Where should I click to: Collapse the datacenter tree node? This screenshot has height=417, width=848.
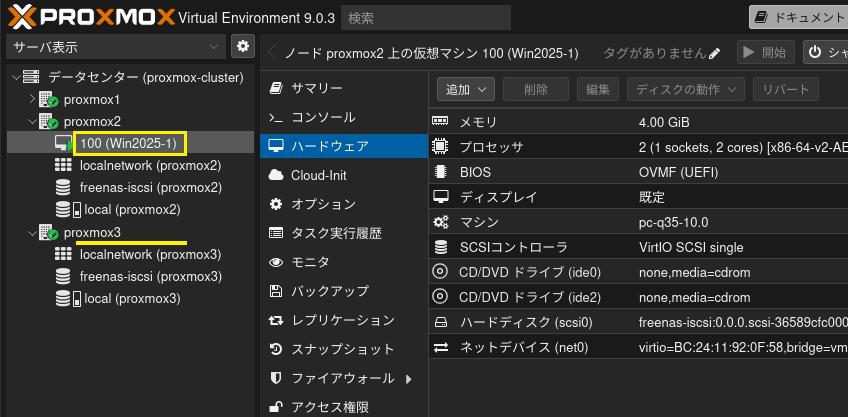click(x=17, y=77)
